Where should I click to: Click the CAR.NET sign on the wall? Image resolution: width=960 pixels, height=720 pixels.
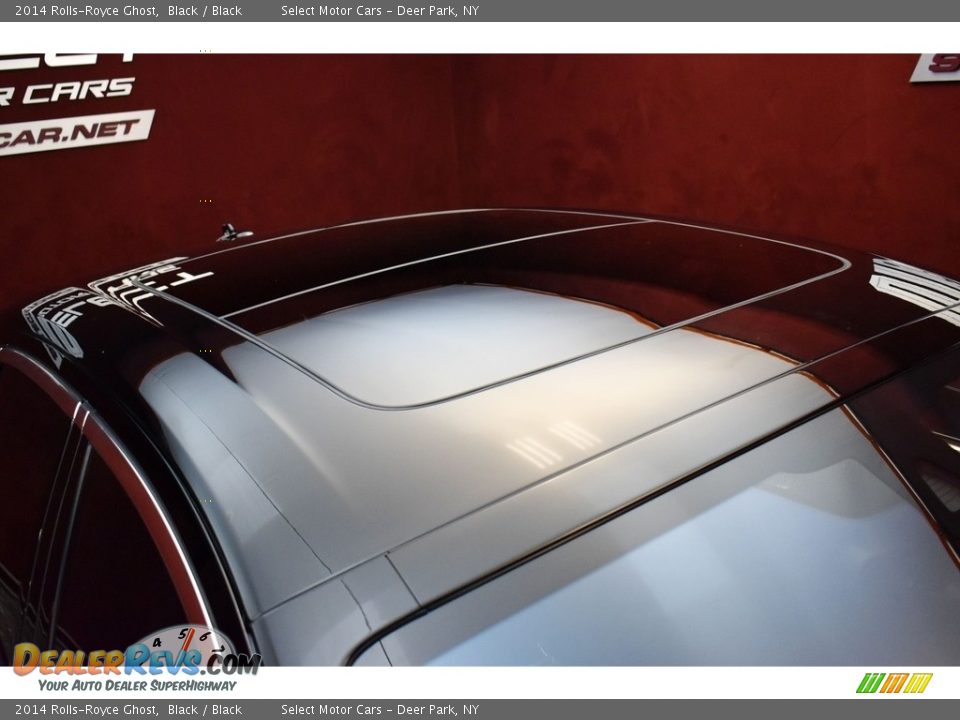75,132
